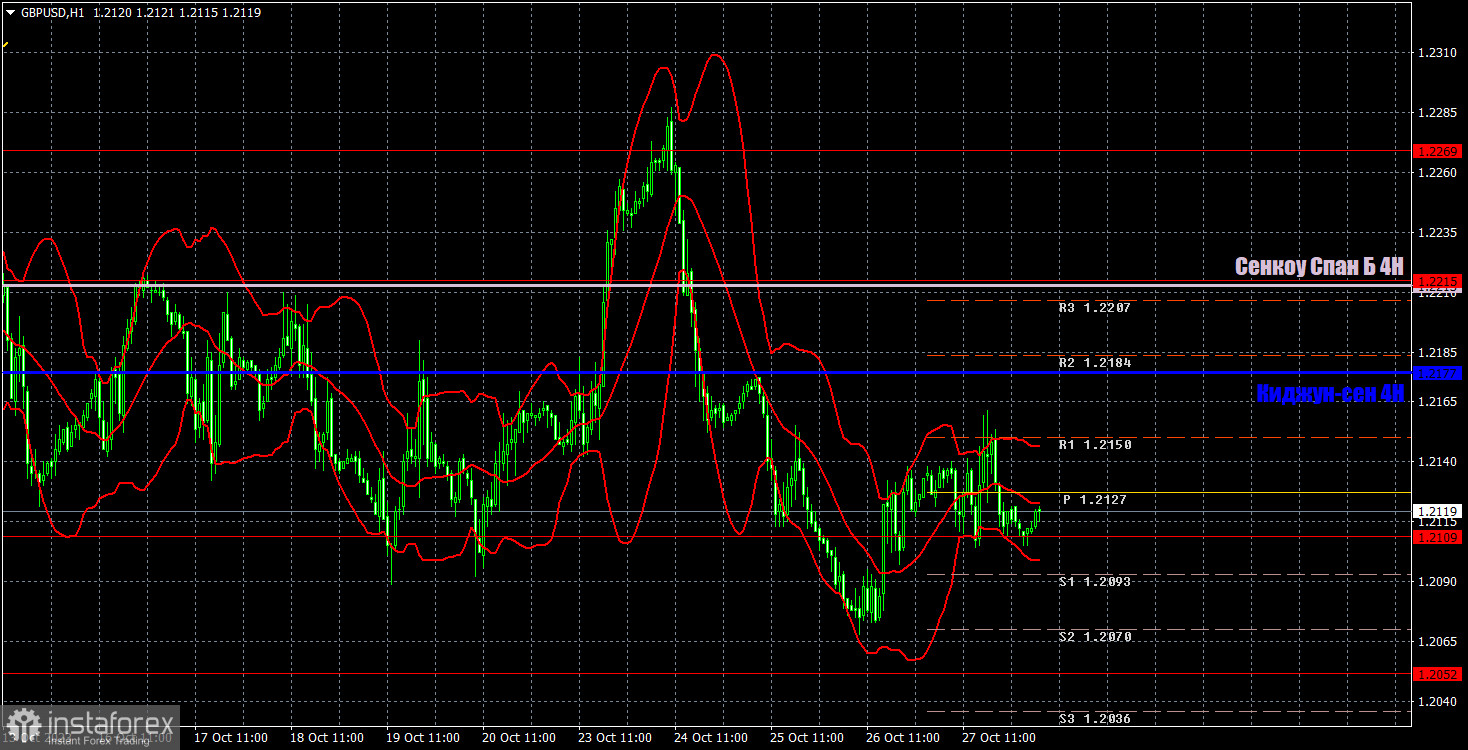
Task: Click the 19 Oct 11:00 time label
Action: pyautogui.click(x=422, y=738)
